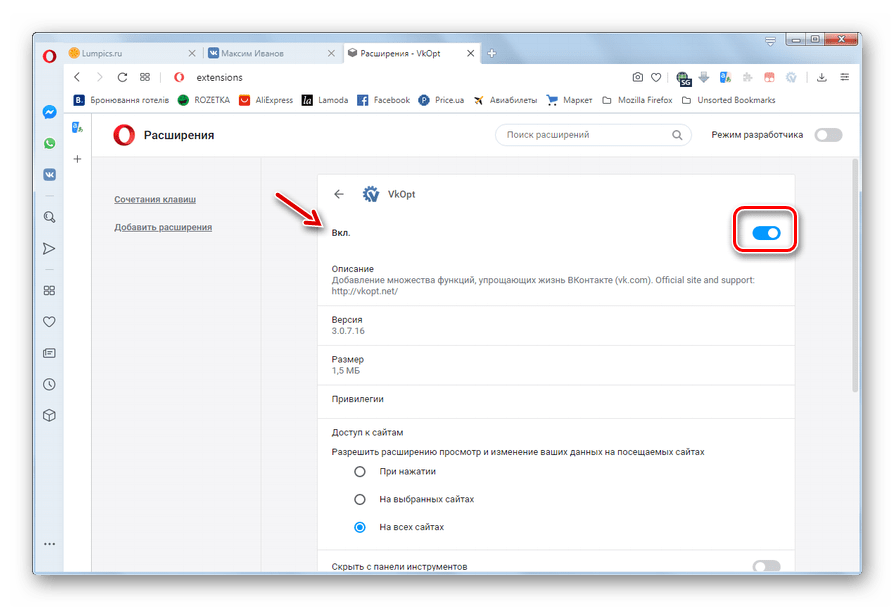The width and height of the screenshot is (895, 608).
Task: Click the translator icon in the sidebar panel
Action: pos(78,127)
